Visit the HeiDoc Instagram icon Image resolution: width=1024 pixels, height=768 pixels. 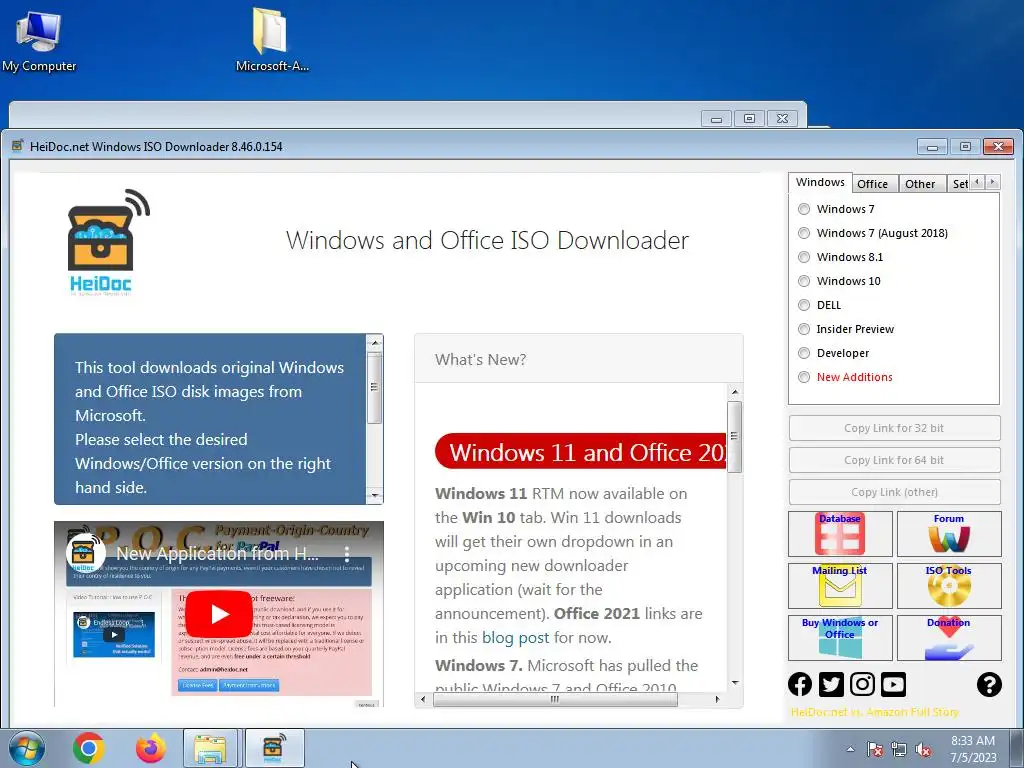[x=862, y=684]
